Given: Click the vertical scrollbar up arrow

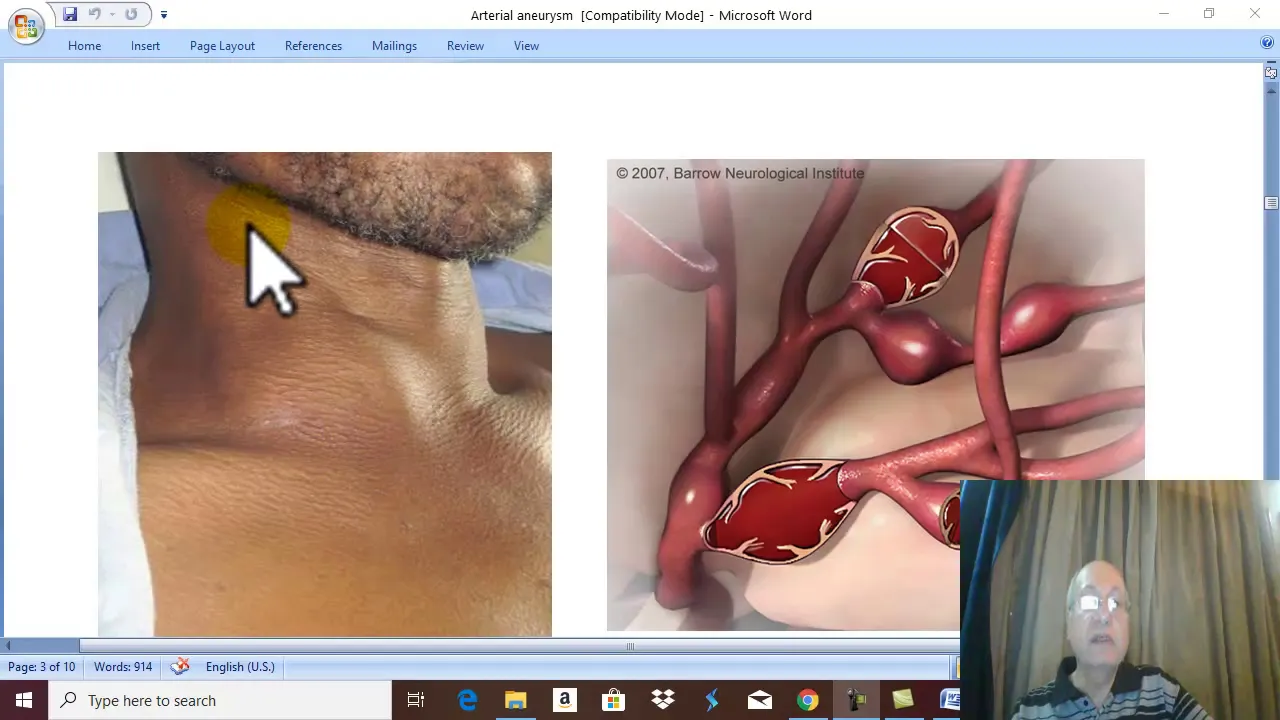Looking at the screenshot, I should [x=1271, y=90].
